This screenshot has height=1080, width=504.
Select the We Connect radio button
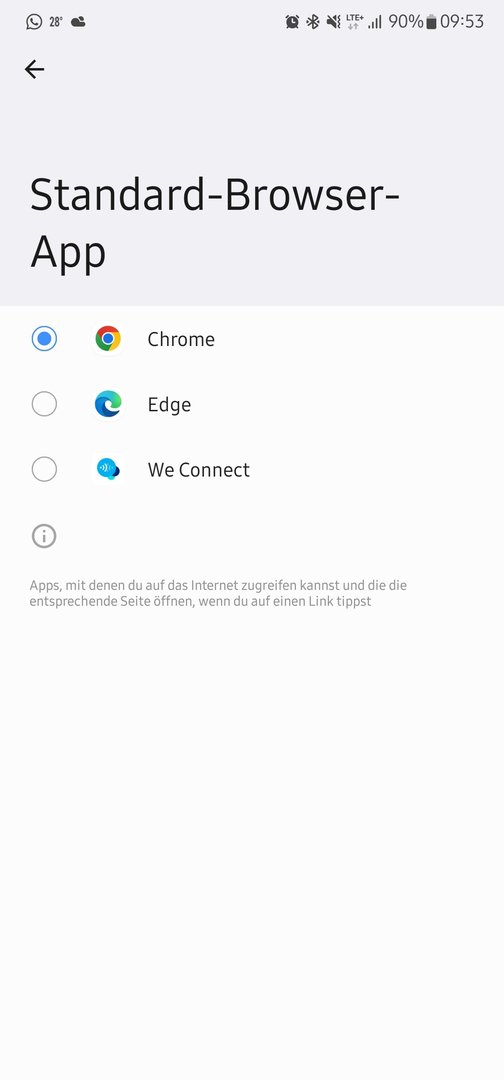click(44, 470)
